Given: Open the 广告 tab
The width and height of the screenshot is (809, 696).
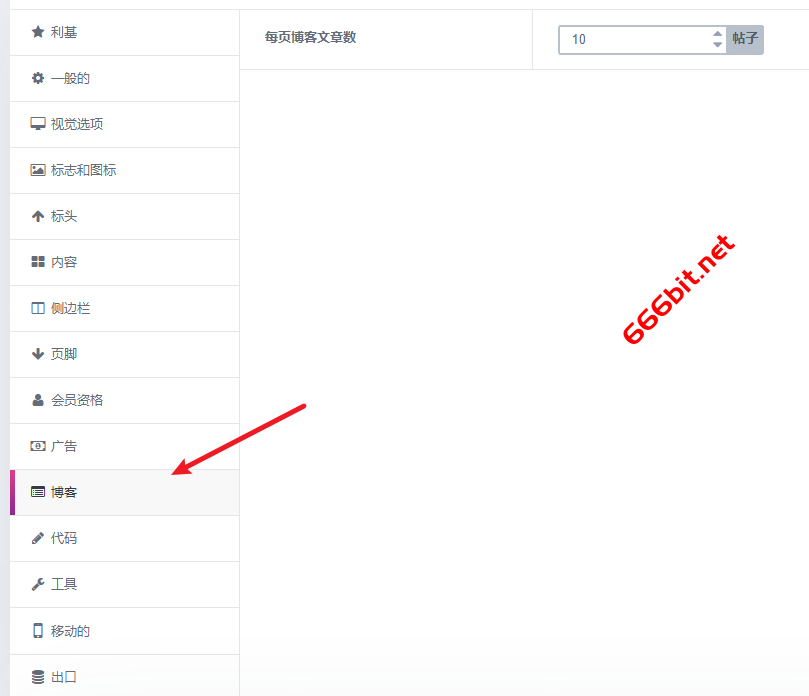Looking at the screenshot, I should click(x=124, y=446).
